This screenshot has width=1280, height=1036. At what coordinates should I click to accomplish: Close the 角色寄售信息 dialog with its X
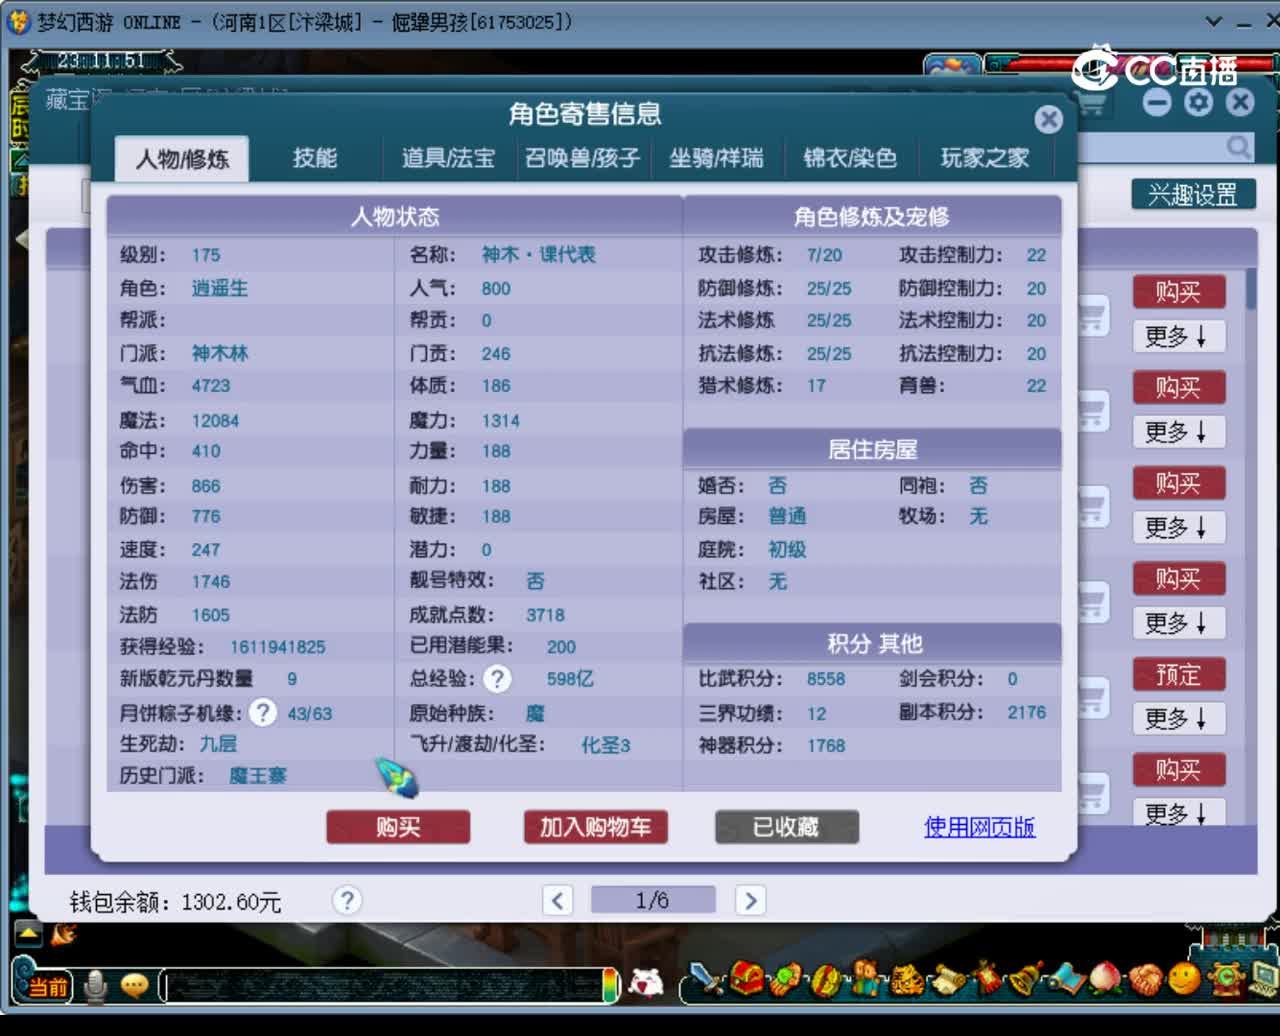click(x=1048, y=120)
